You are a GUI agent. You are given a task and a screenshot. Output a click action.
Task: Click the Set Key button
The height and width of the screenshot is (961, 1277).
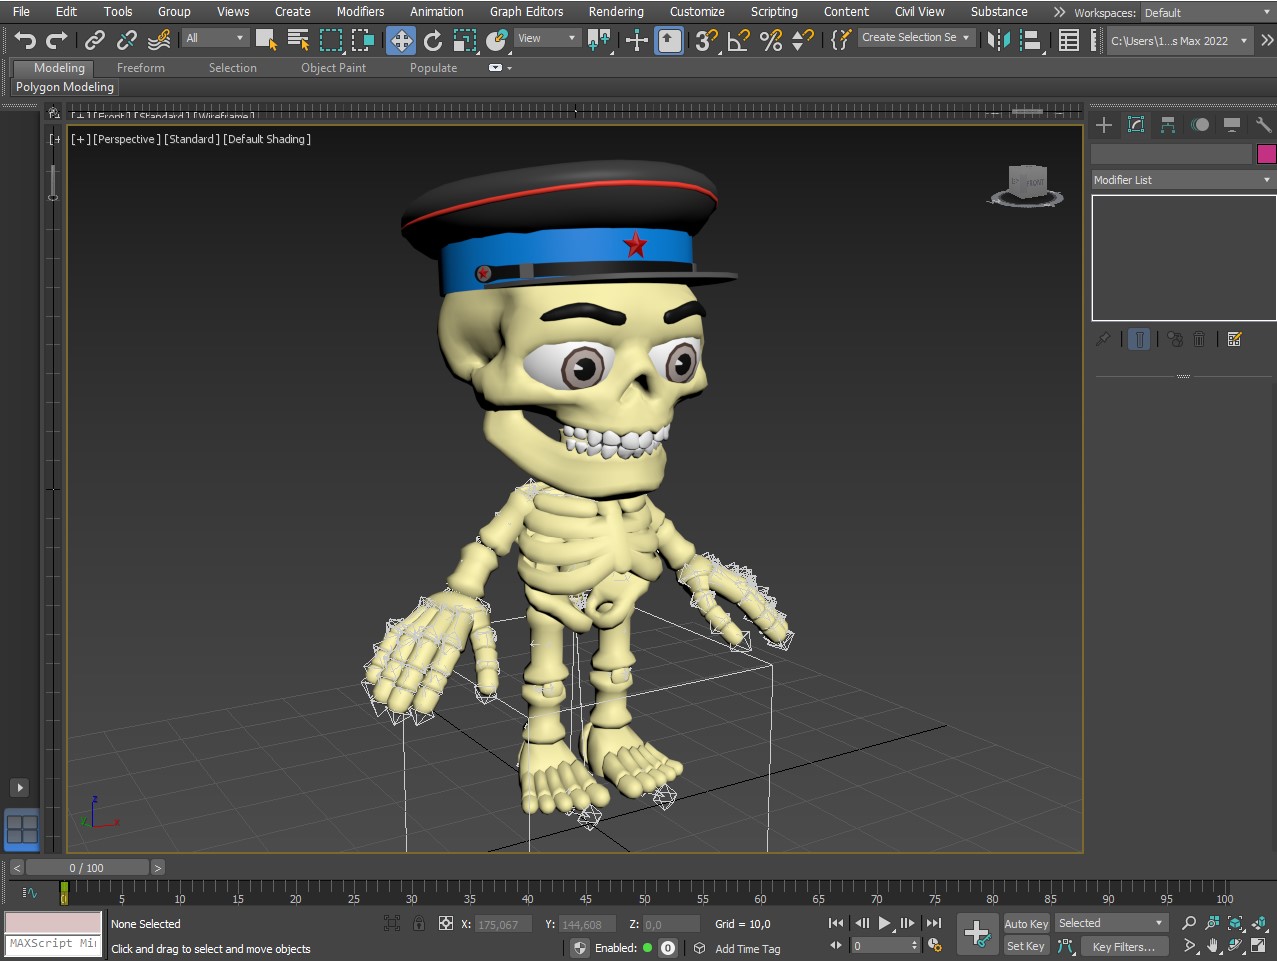click(1025, 947)
